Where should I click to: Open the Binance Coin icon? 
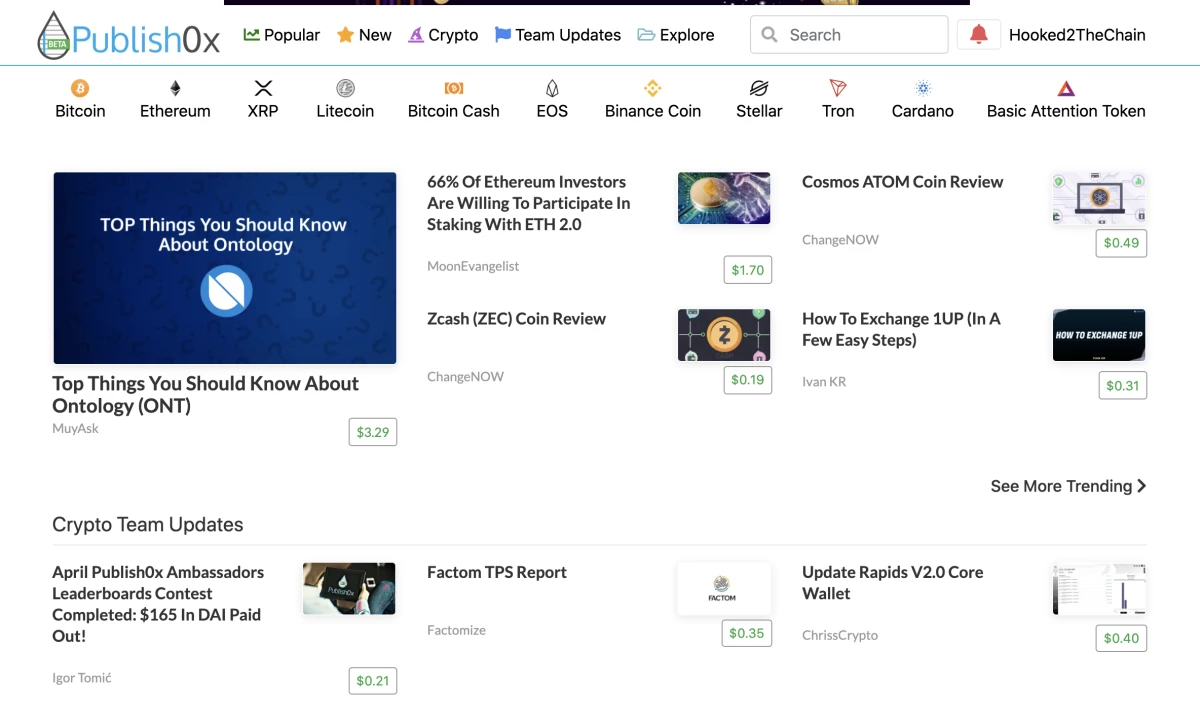[x=652, y=88]
